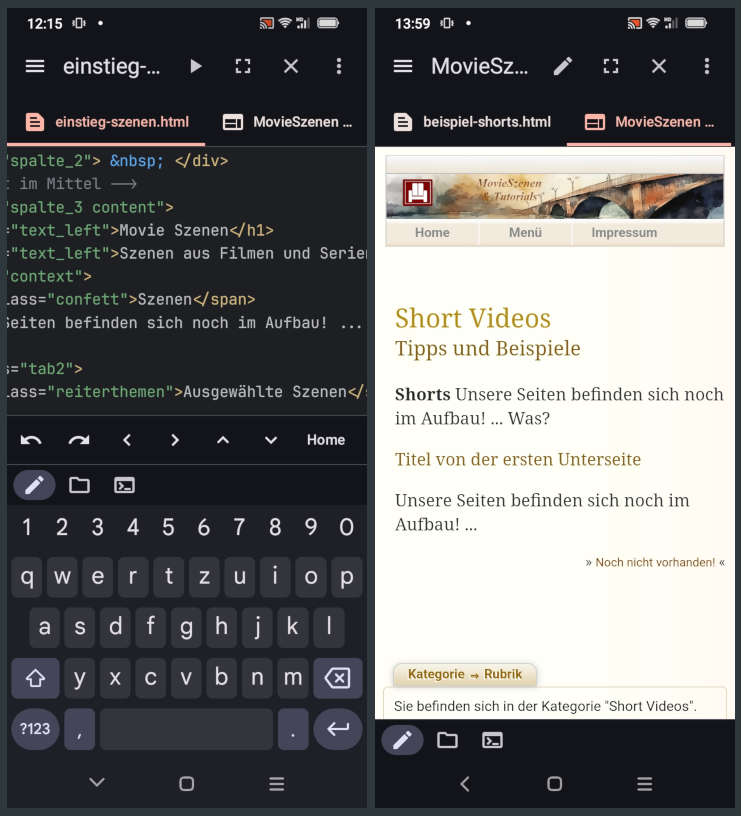The width and height of the screenshot is (741, 816).
Task: Switch keyboard to ?123 symbols
Action: (x=35, y=729)
